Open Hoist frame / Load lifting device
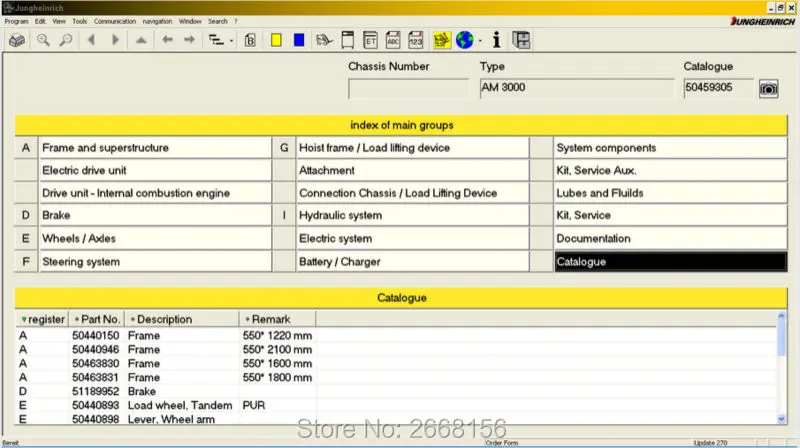The image size is (800, 448). coord(413,148)
